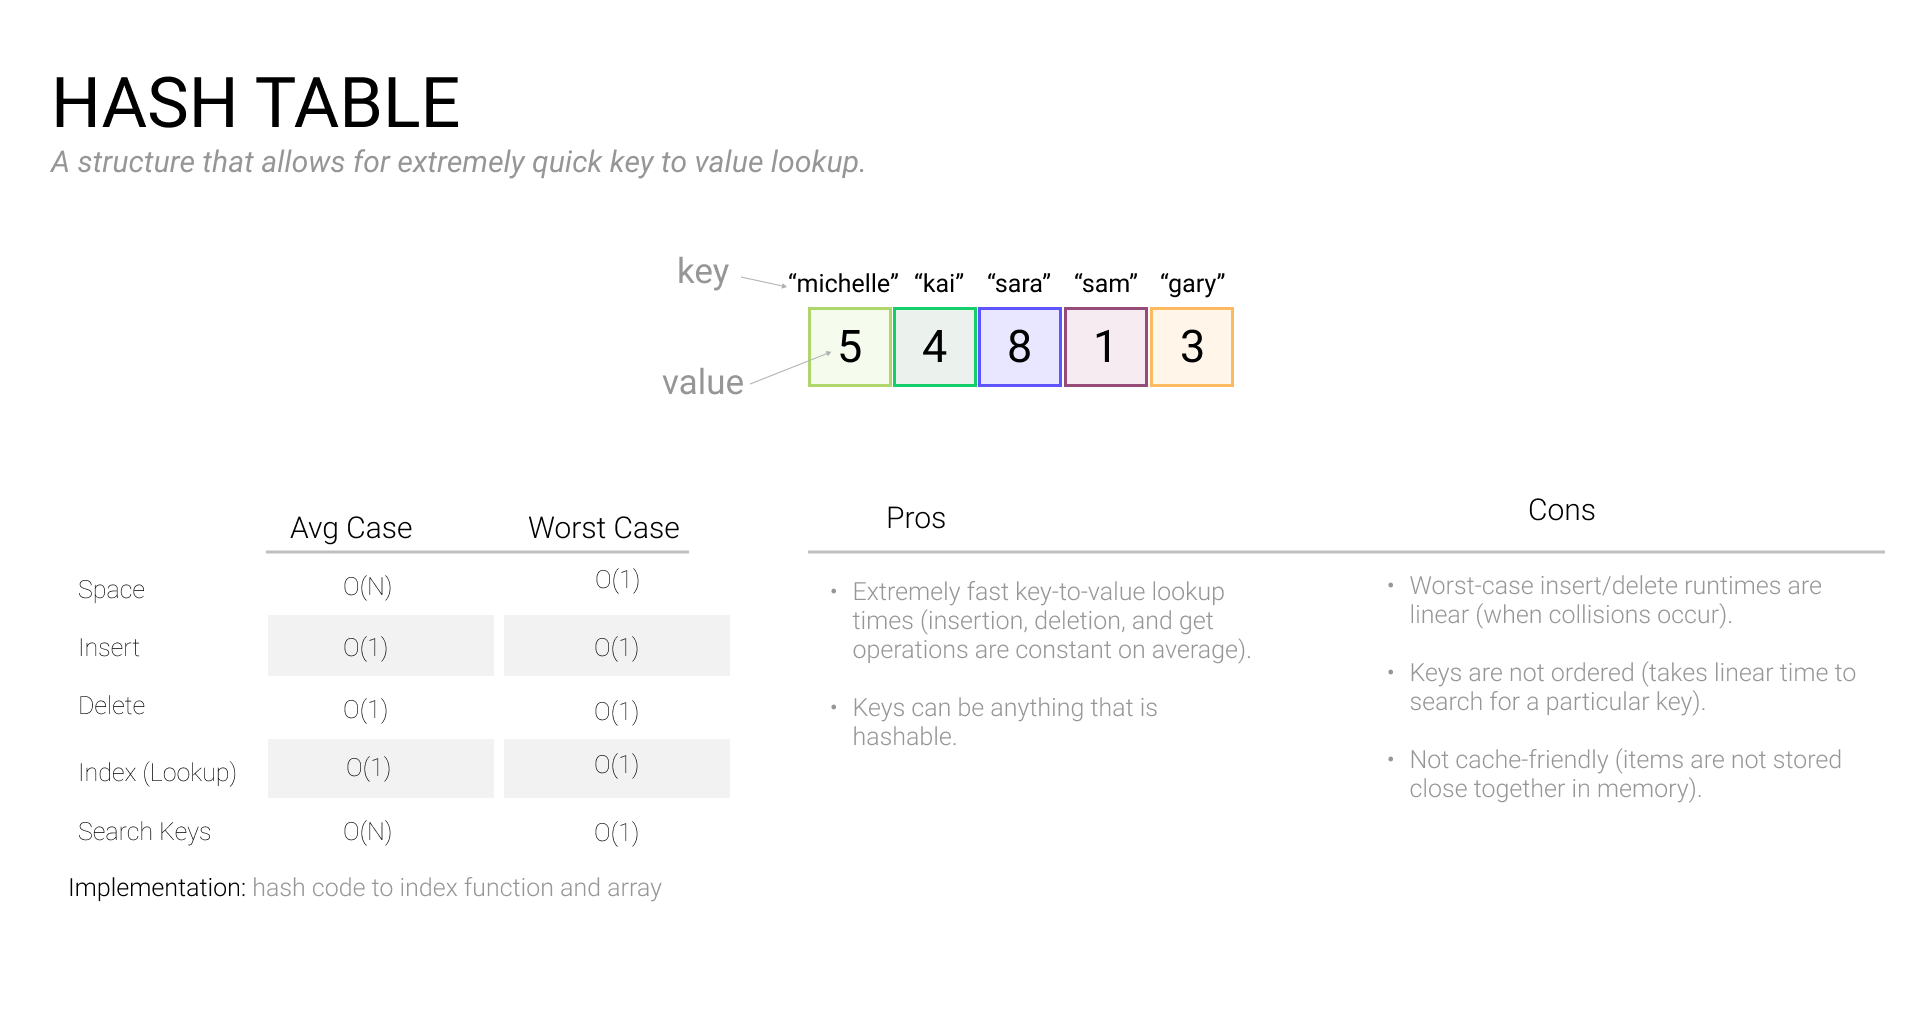Click the Implementation label text
This screenshot has width=1914, height=1028.
[x=157, y=888]
